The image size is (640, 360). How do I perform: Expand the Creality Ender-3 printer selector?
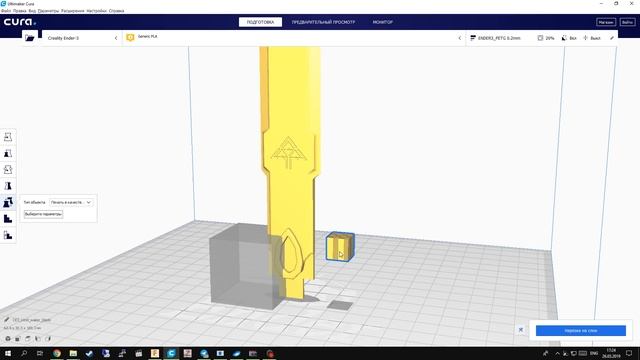coord(82,38)
